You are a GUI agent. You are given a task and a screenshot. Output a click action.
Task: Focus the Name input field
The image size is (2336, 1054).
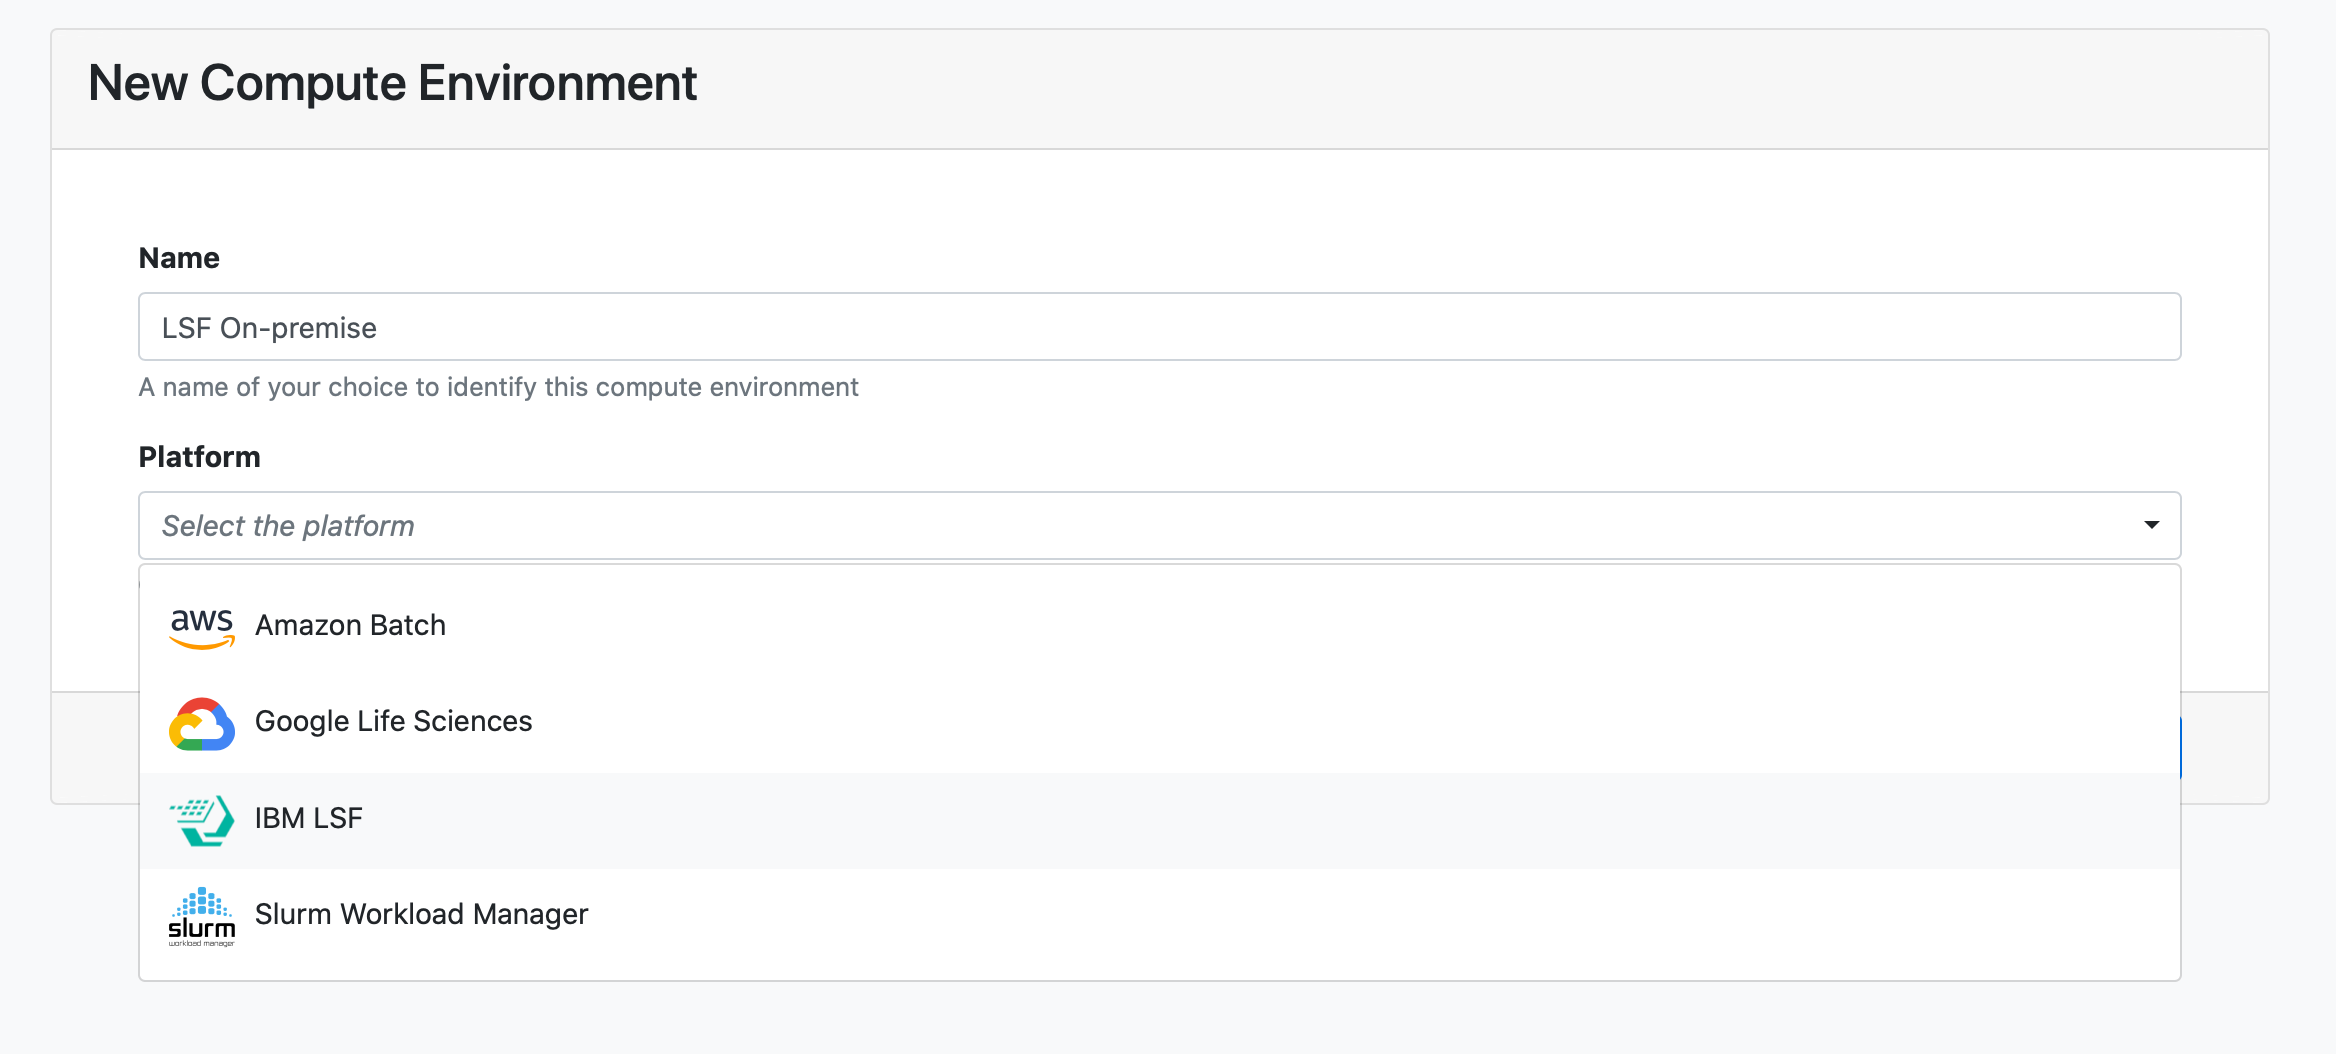click(1159, 327)
